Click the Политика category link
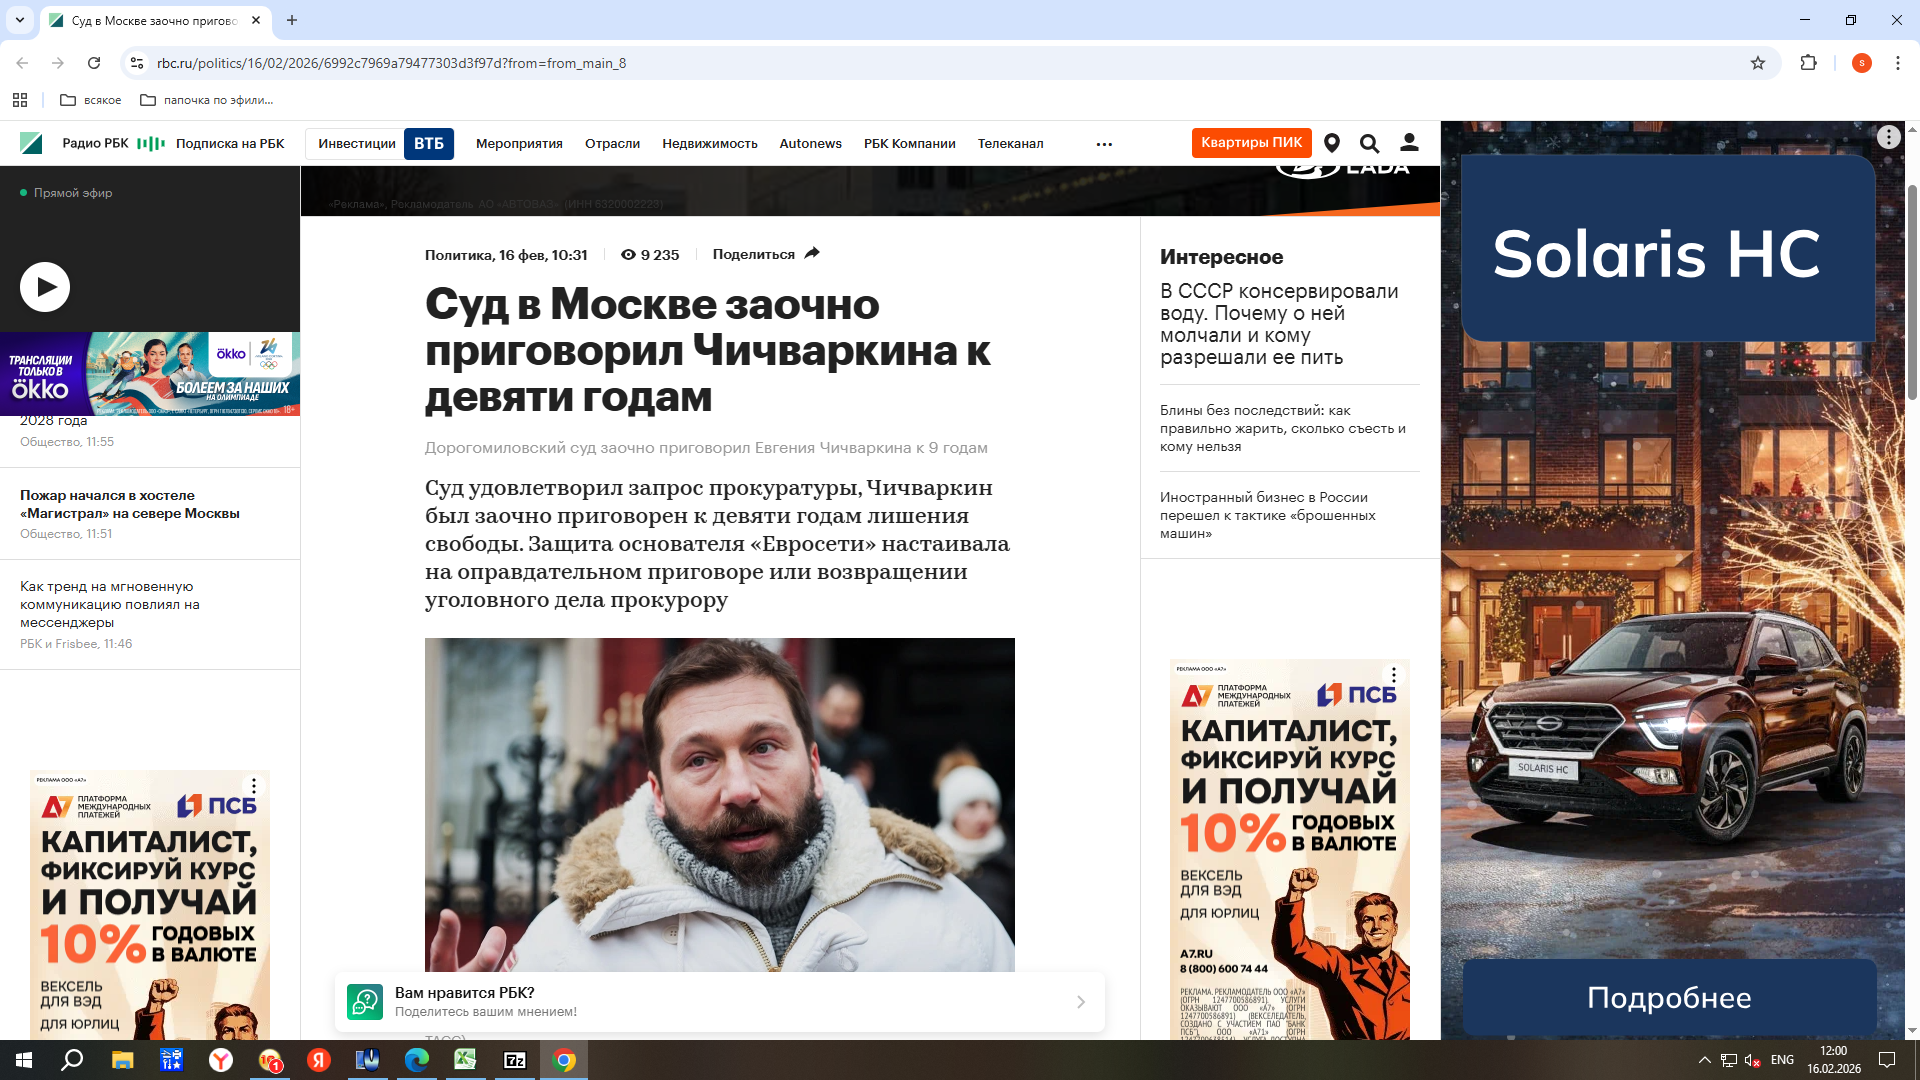Image resolution: width=1920 pixels, height=1080 pixels. pos(458,255)
